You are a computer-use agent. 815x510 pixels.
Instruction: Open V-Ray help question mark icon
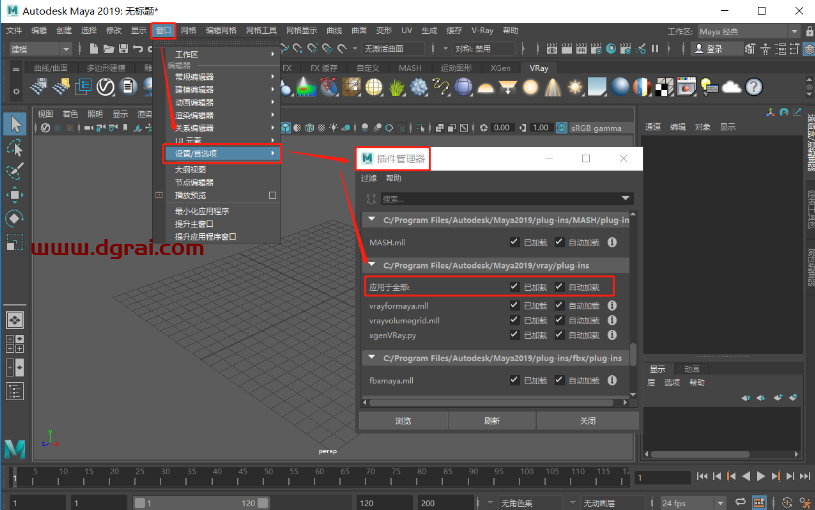tap(754, 87)
